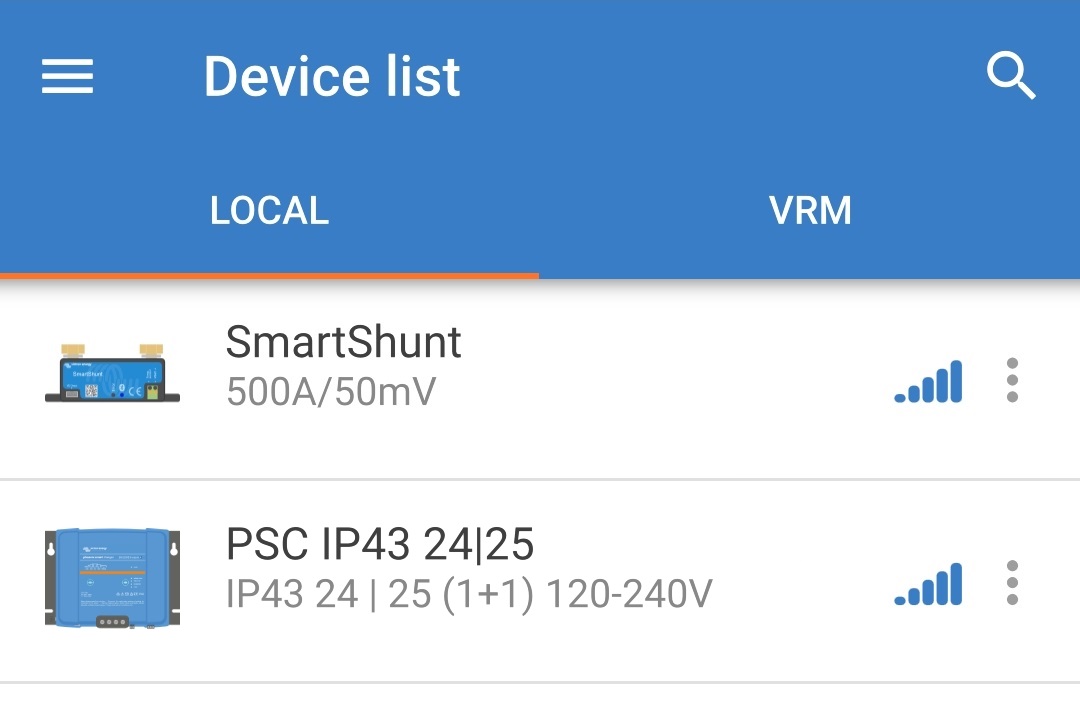Switch to the VRM tab

810,210
